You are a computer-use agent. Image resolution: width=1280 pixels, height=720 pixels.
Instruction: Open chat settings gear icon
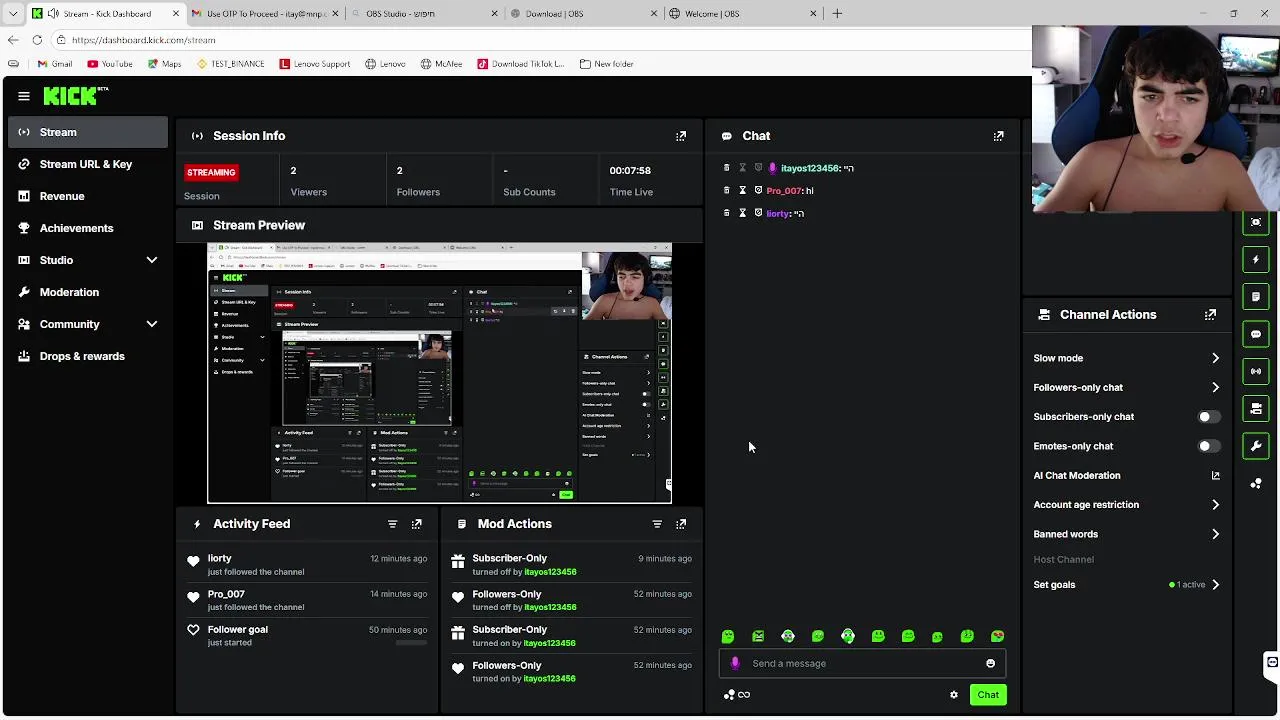[x=954, y=695]
